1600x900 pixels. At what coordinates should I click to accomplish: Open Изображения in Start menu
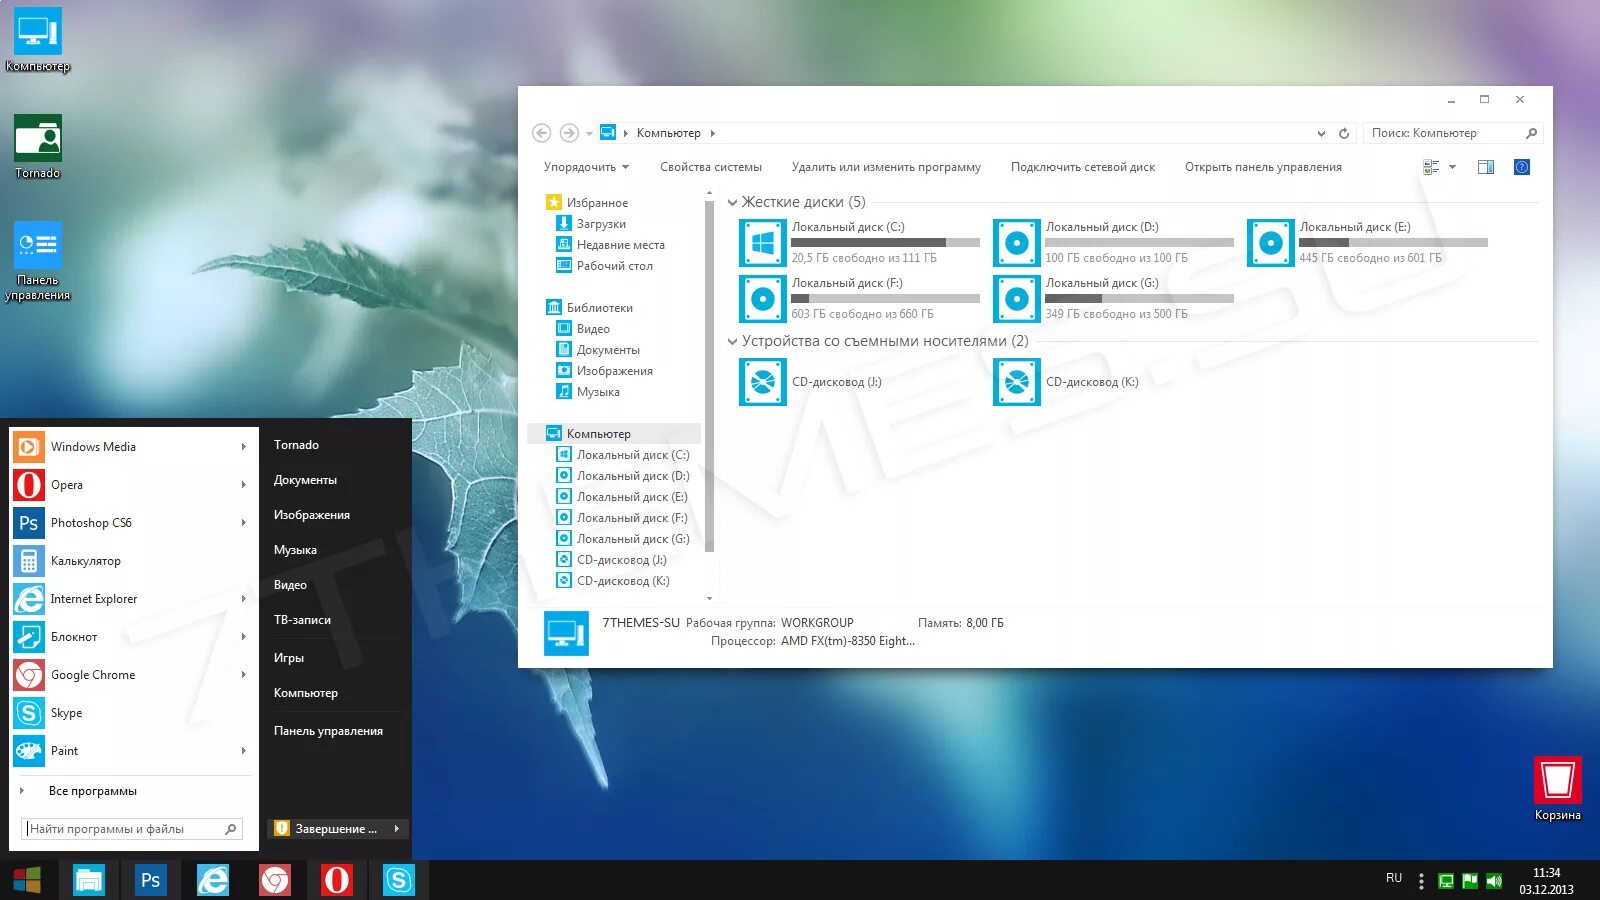pos(311,515)
